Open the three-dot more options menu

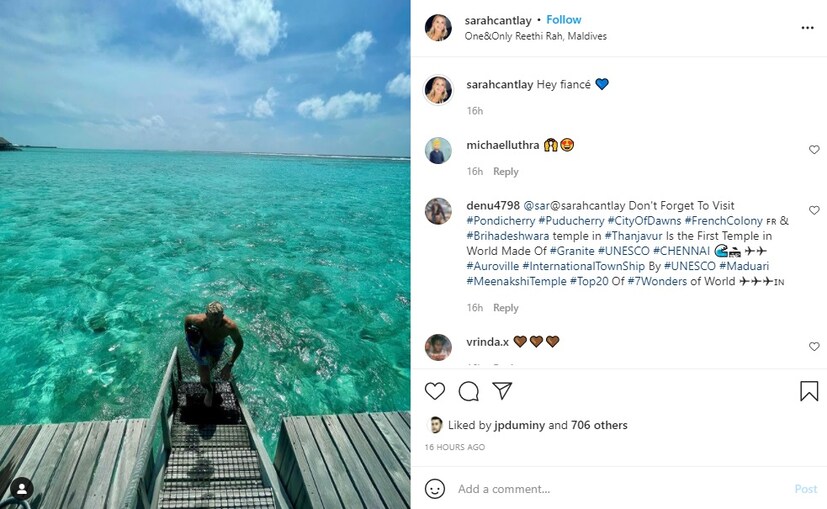807,28
